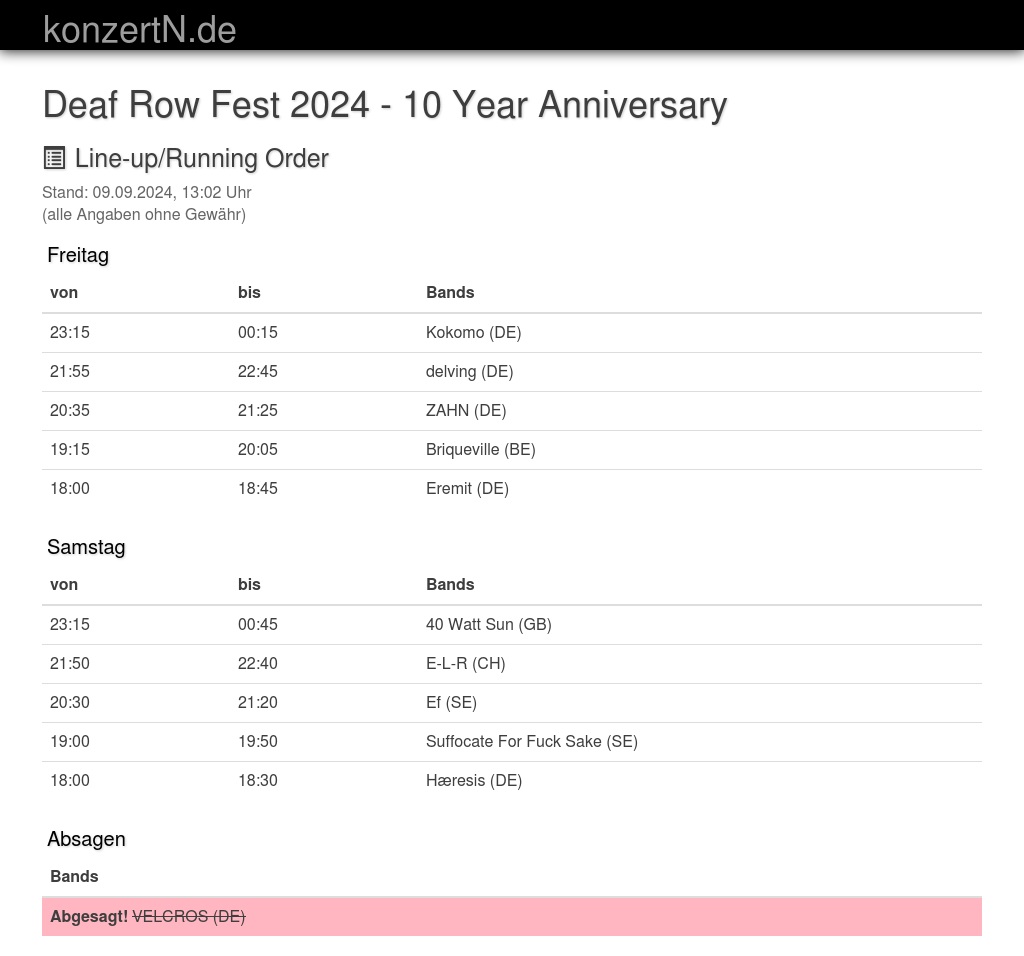Select the E-L-R (CH) band row

click(x=512, y=663)
